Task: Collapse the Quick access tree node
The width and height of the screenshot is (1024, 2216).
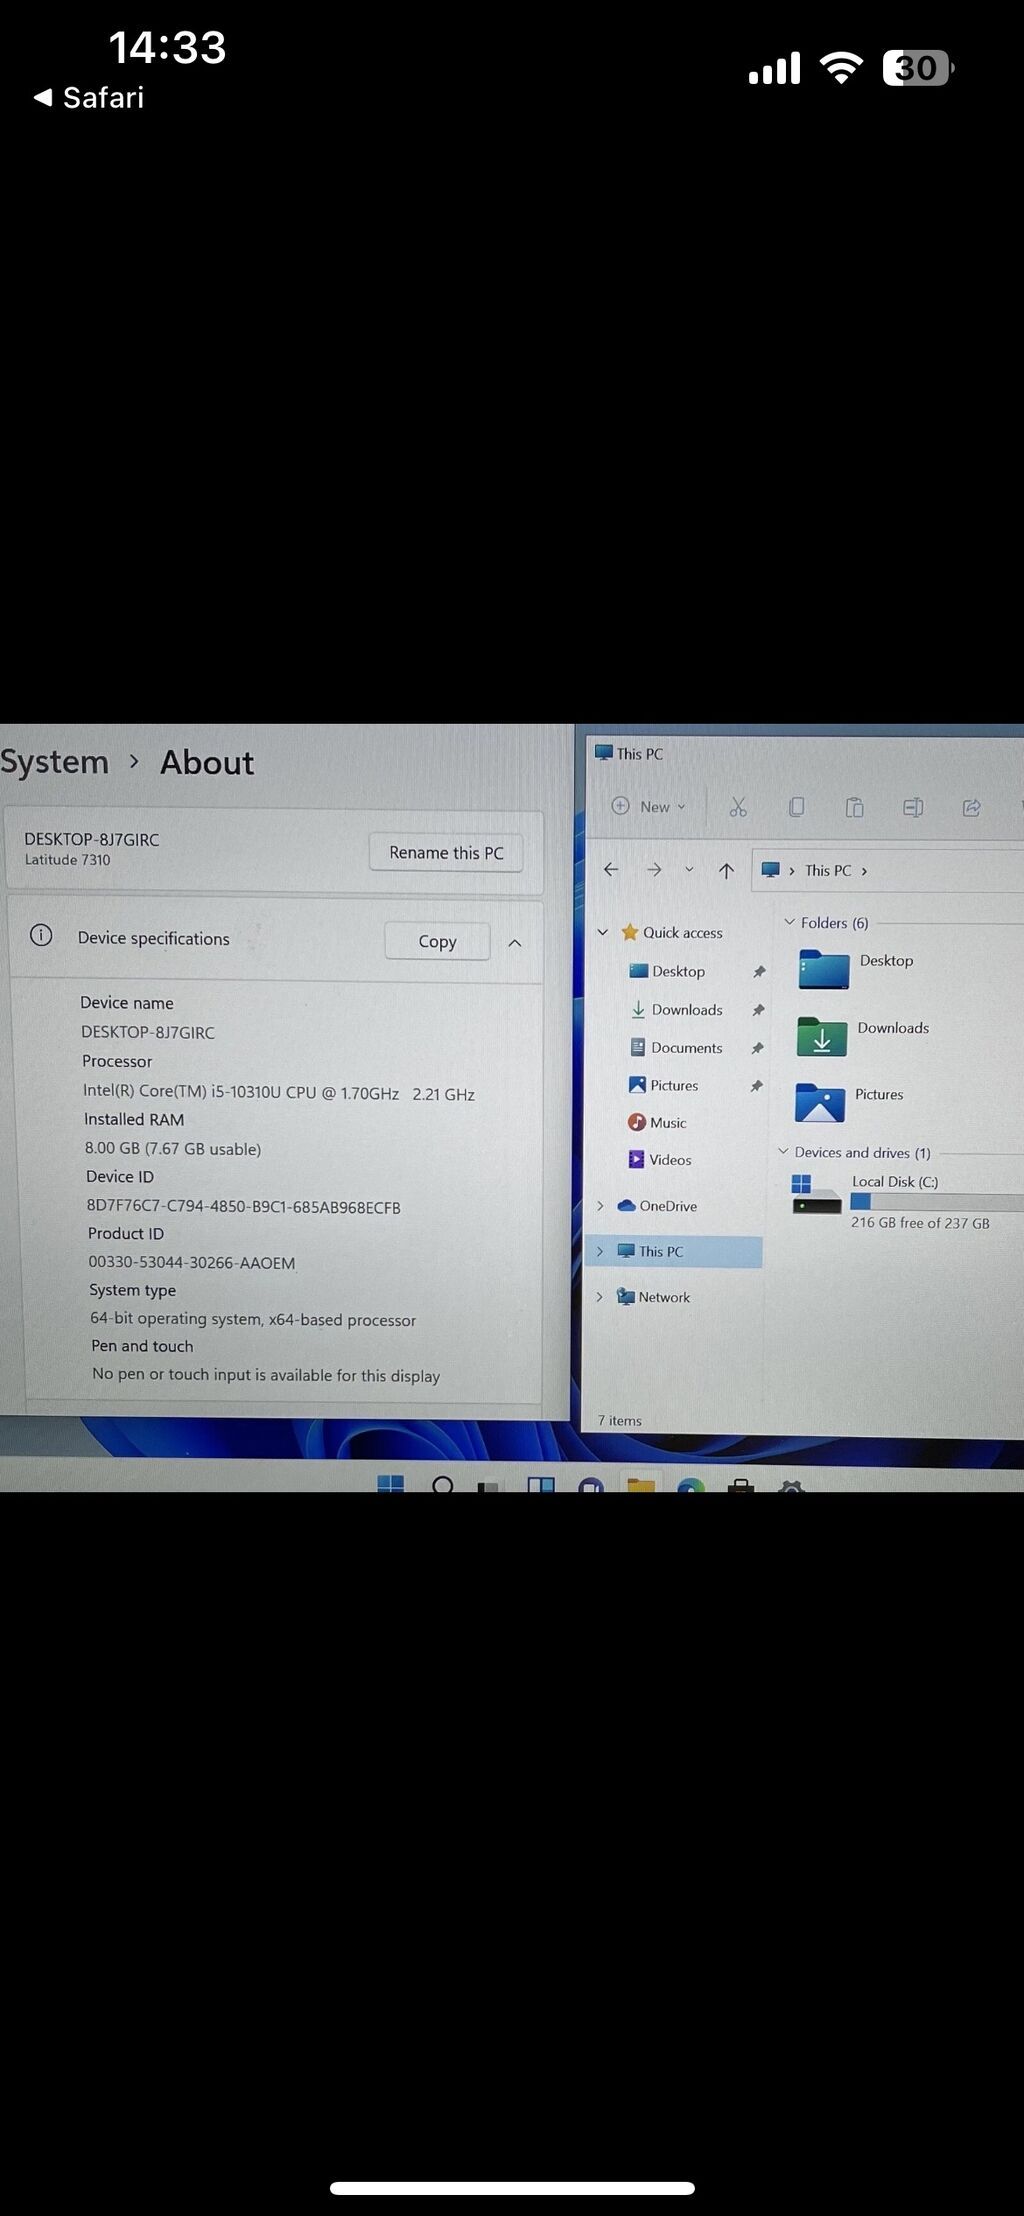Action: (x=602, y=932)
